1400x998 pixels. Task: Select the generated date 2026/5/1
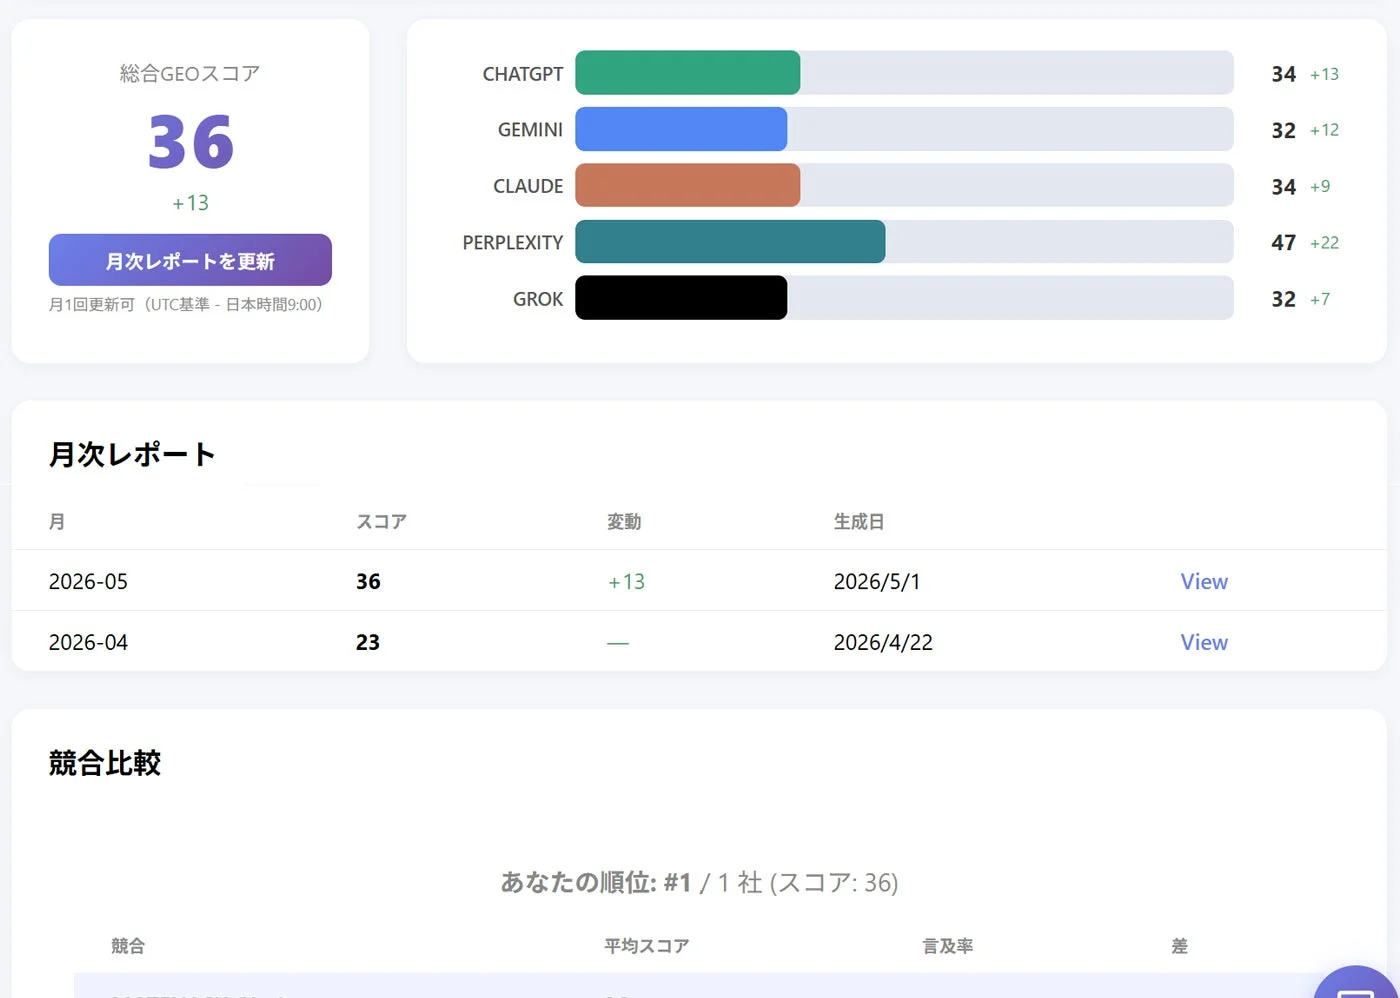pos(877,581)
